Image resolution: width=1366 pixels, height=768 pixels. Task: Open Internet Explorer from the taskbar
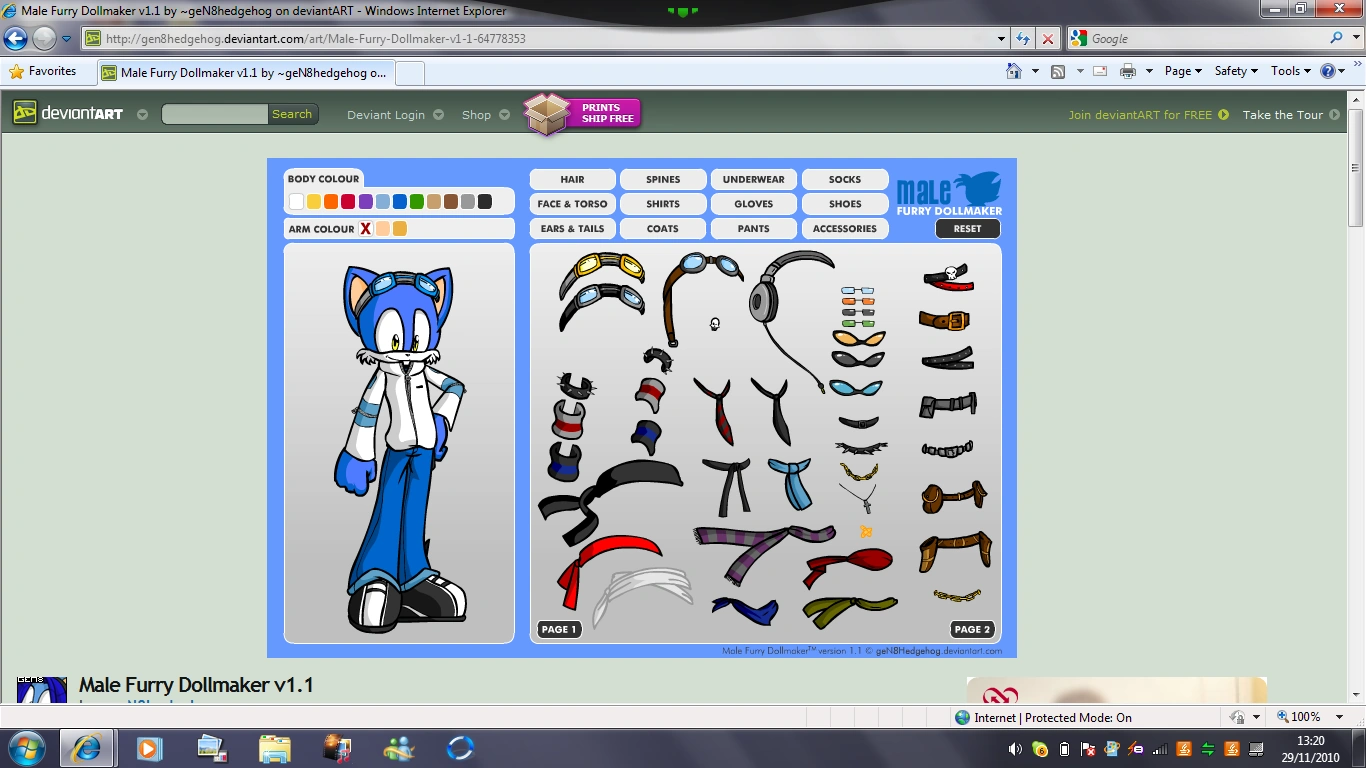tap(86, 748)
